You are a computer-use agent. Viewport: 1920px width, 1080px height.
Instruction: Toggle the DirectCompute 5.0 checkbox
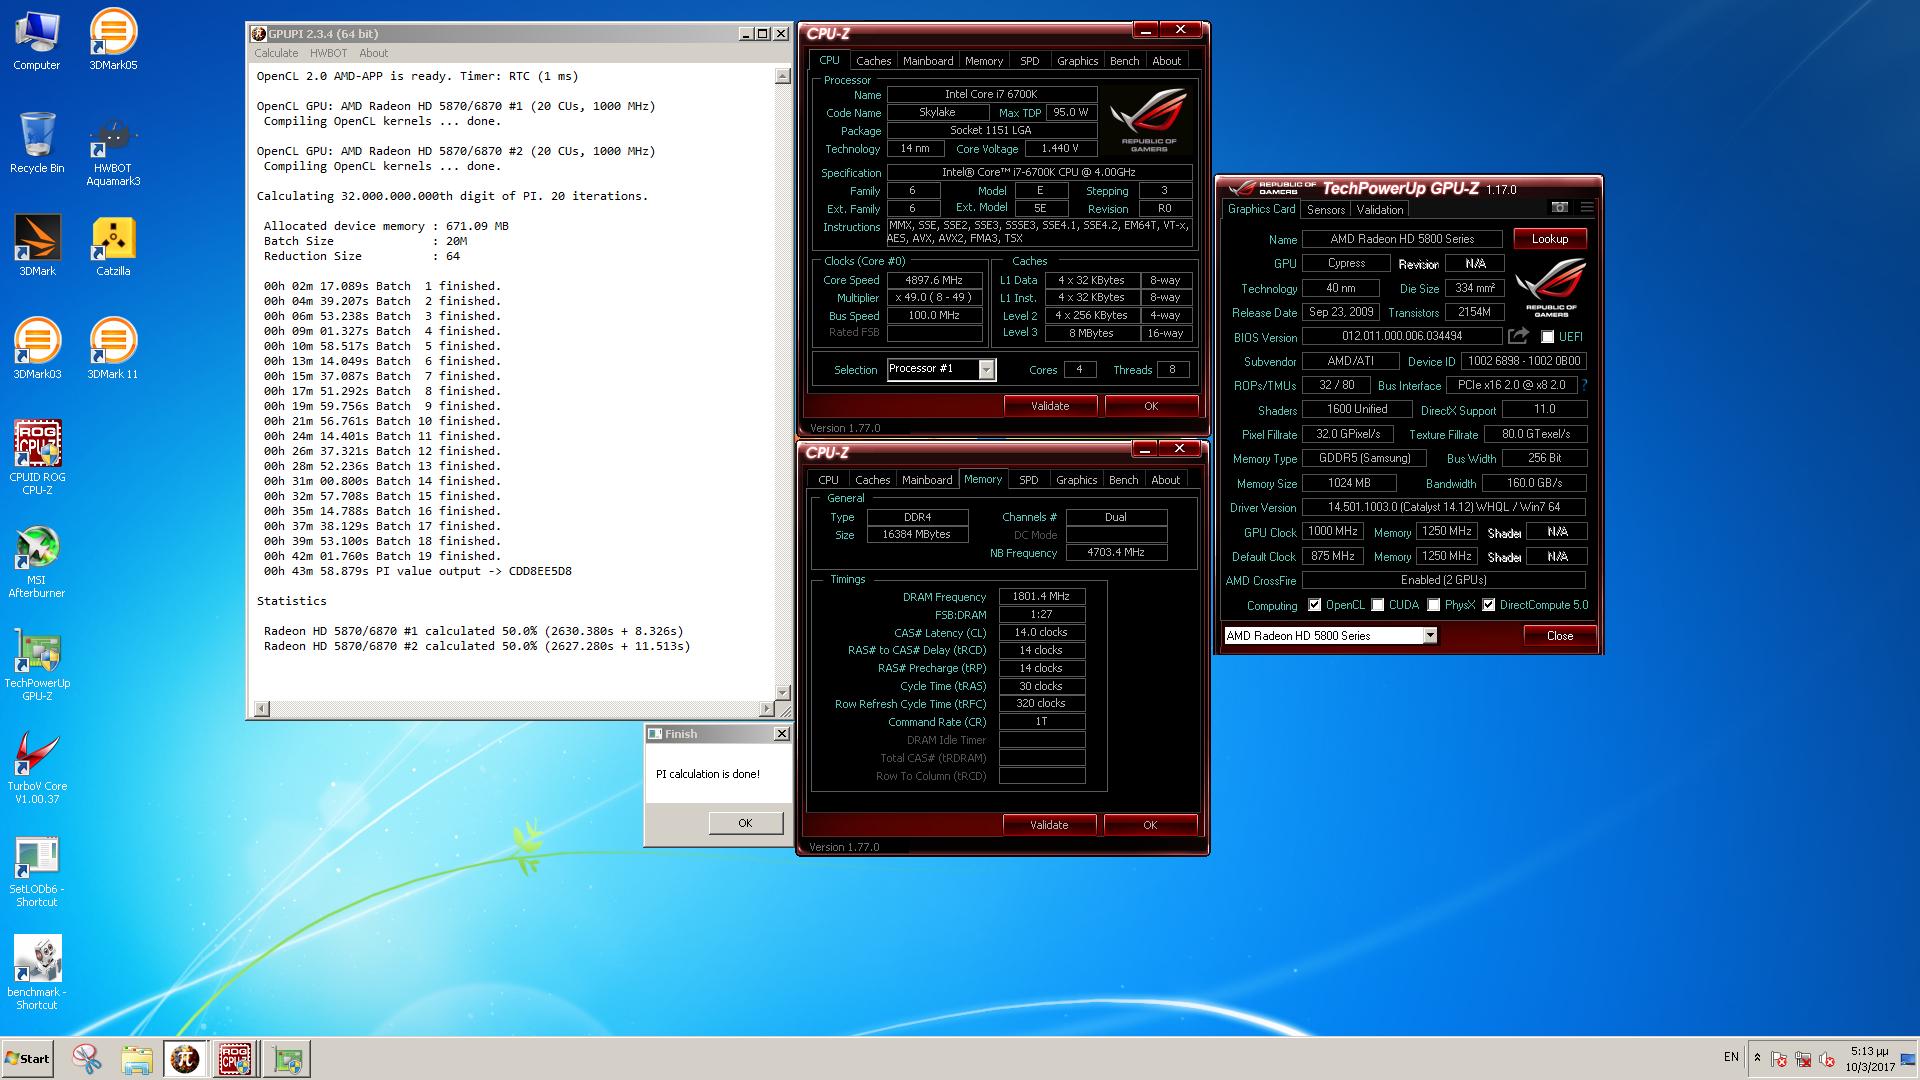pos(1489,605)
